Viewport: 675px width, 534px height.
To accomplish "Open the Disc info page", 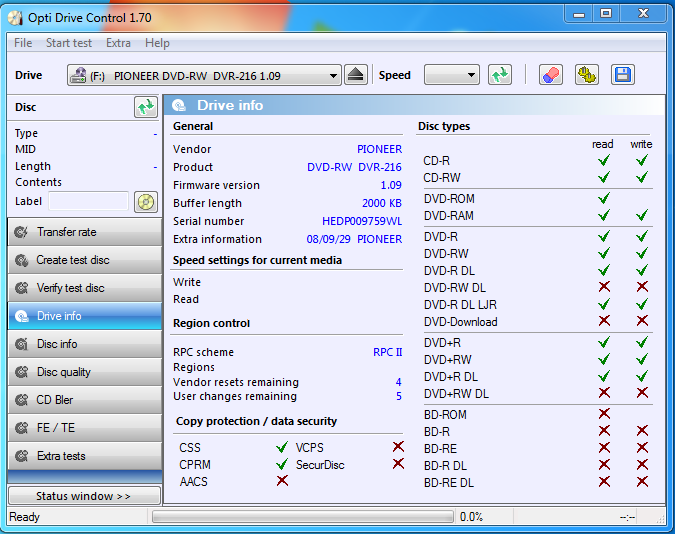I will (x=85, y=344).
